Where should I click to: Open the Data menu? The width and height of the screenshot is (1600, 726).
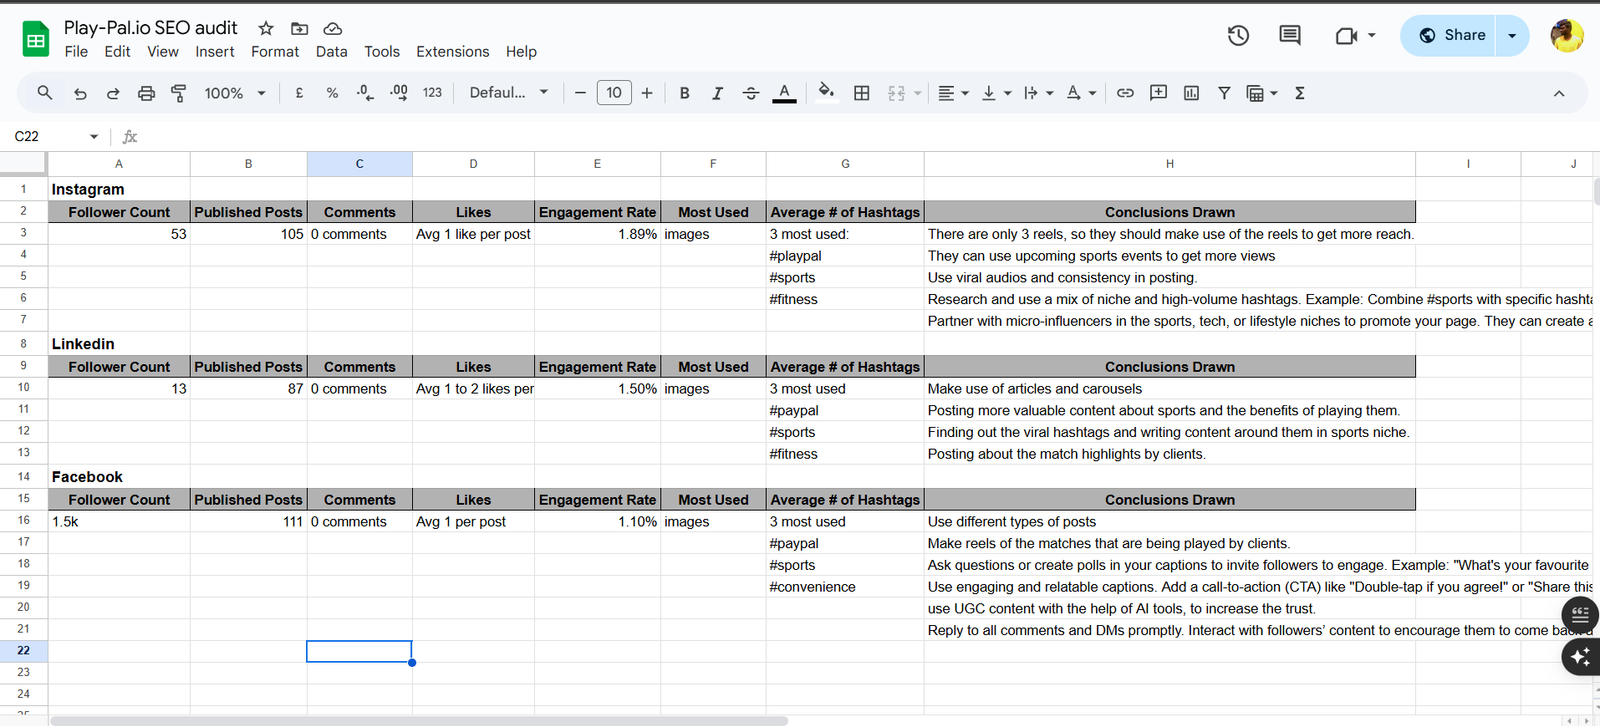[x=331, y=52]
